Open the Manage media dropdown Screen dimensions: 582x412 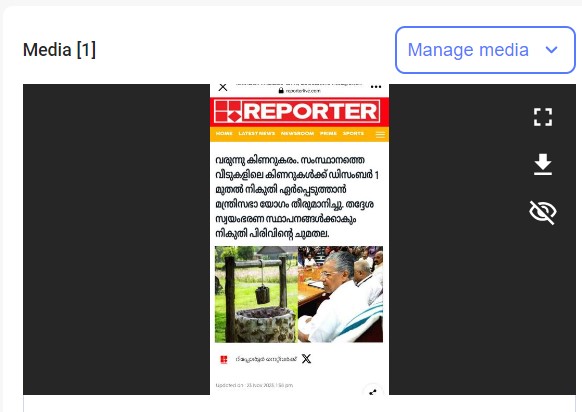(x=485, y=50)
